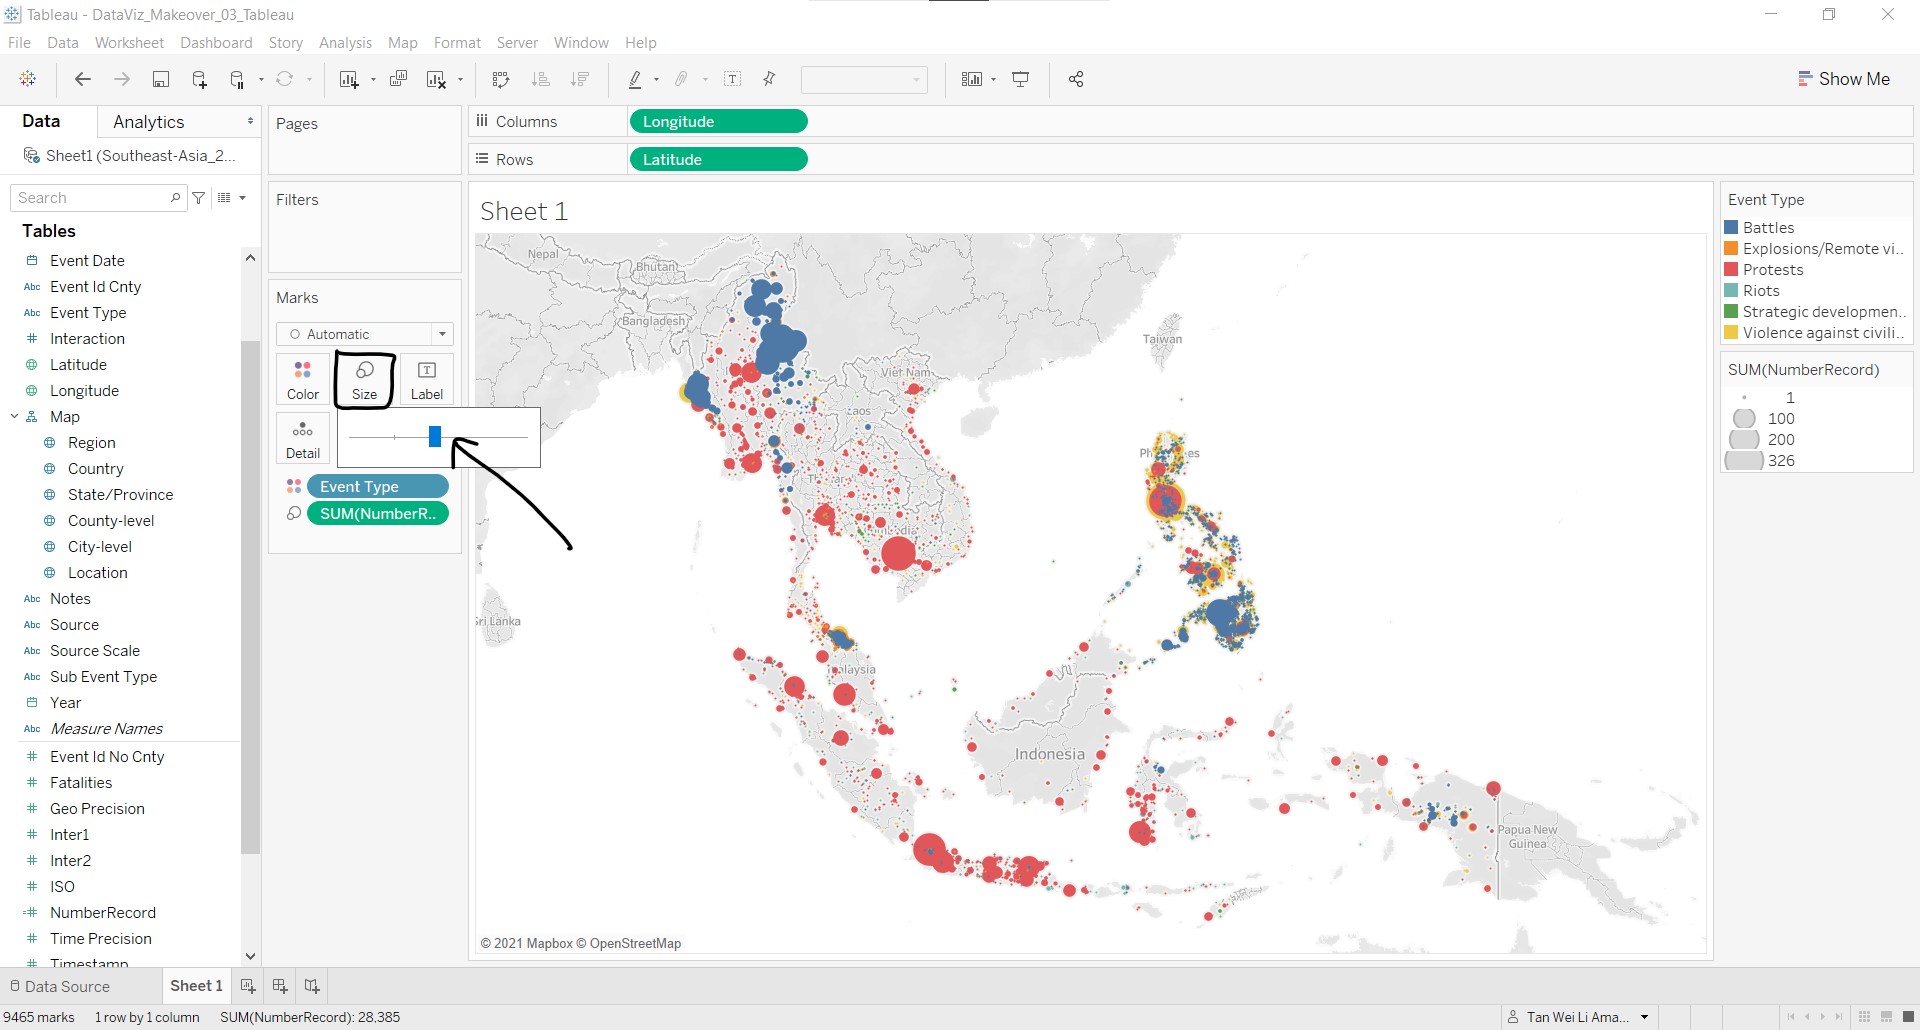
Task: Click the New Worksheet tab icon
Action: [x=248, y=986]
